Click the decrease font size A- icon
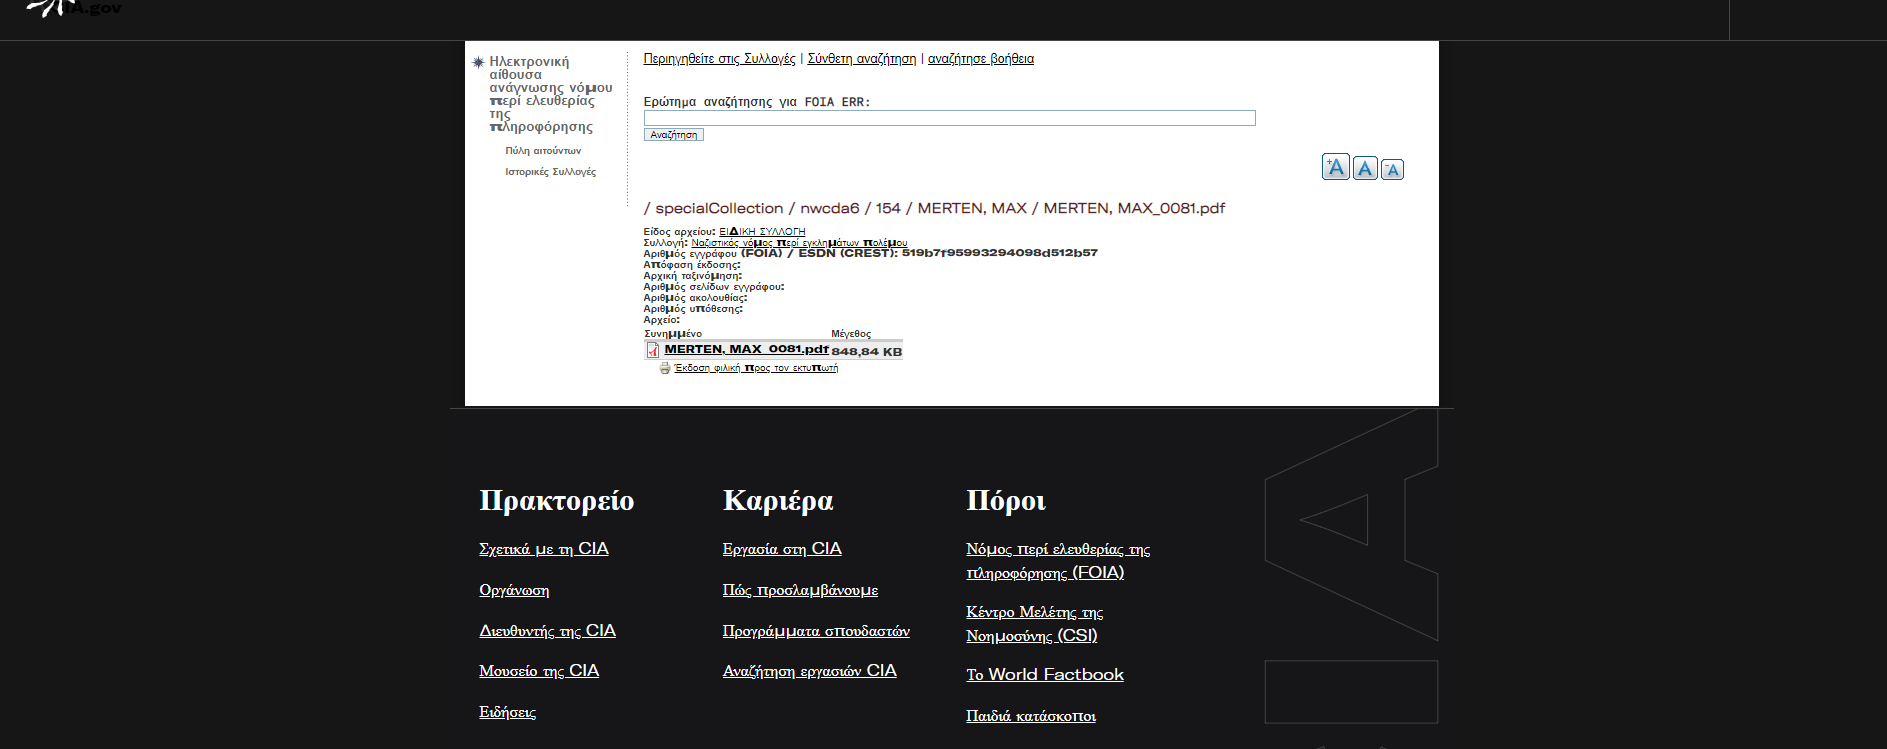1887x749 pixels. (1392, 169)
